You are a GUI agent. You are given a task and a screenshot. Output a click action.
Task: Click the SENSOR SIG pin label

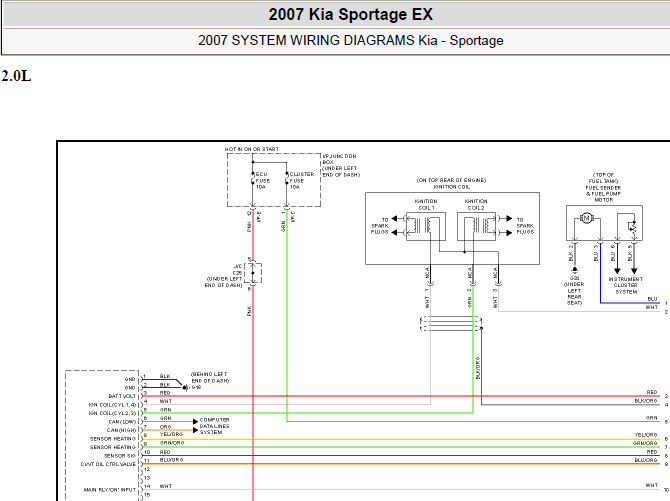120,456
